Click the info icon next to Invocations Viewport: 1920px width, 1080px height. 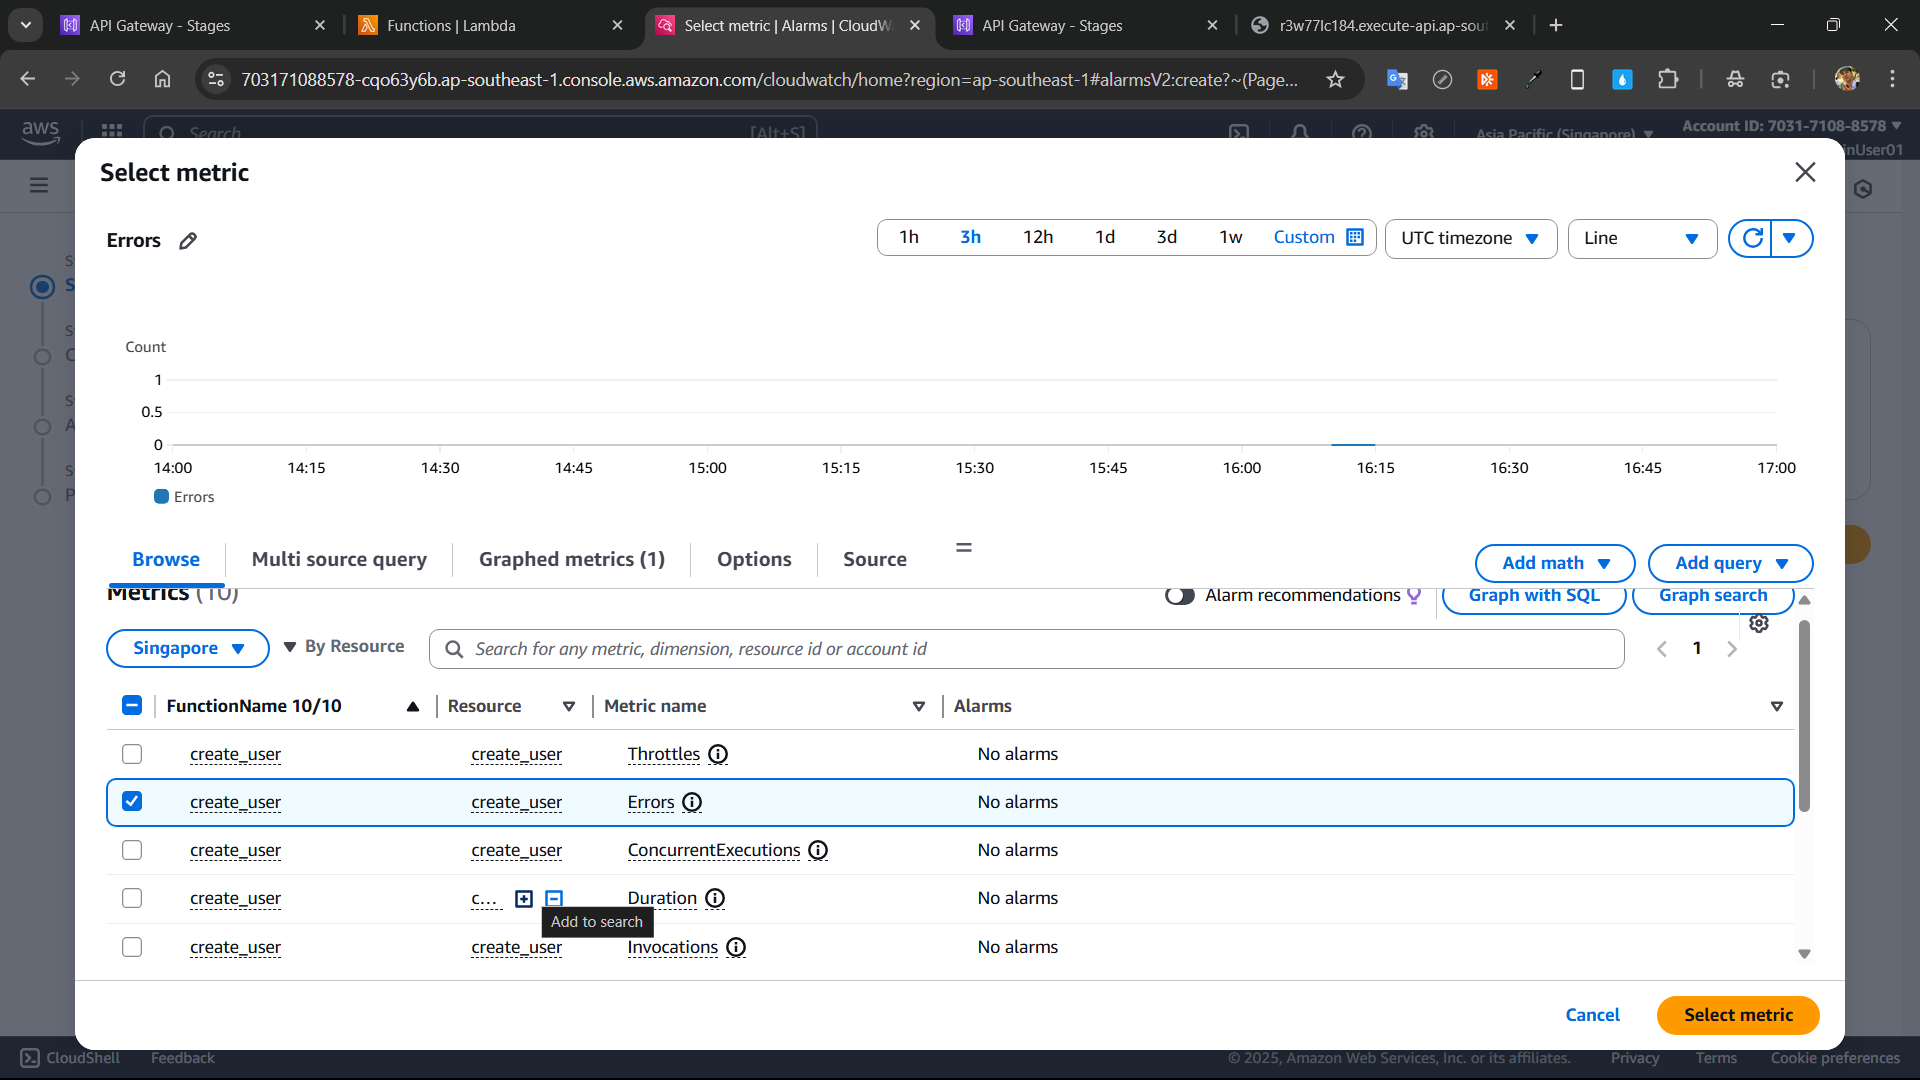736,948
